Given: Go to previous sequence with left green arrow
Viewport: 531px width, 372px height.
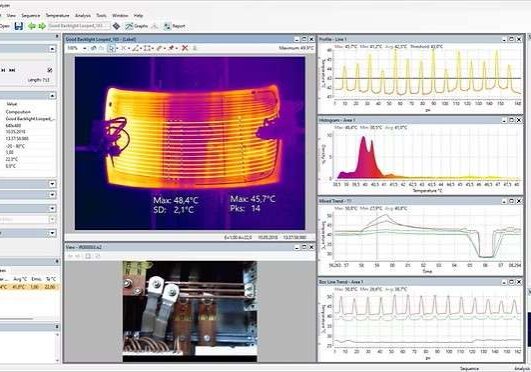Looking at the screenshot, I should (31, 26).
